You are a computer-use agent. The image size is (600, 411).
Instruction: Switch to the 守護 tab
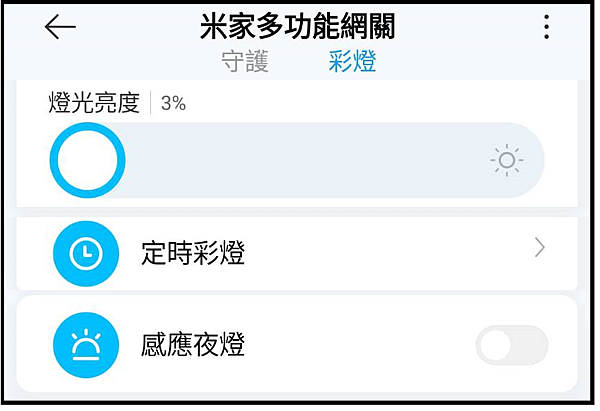point(245,62)
